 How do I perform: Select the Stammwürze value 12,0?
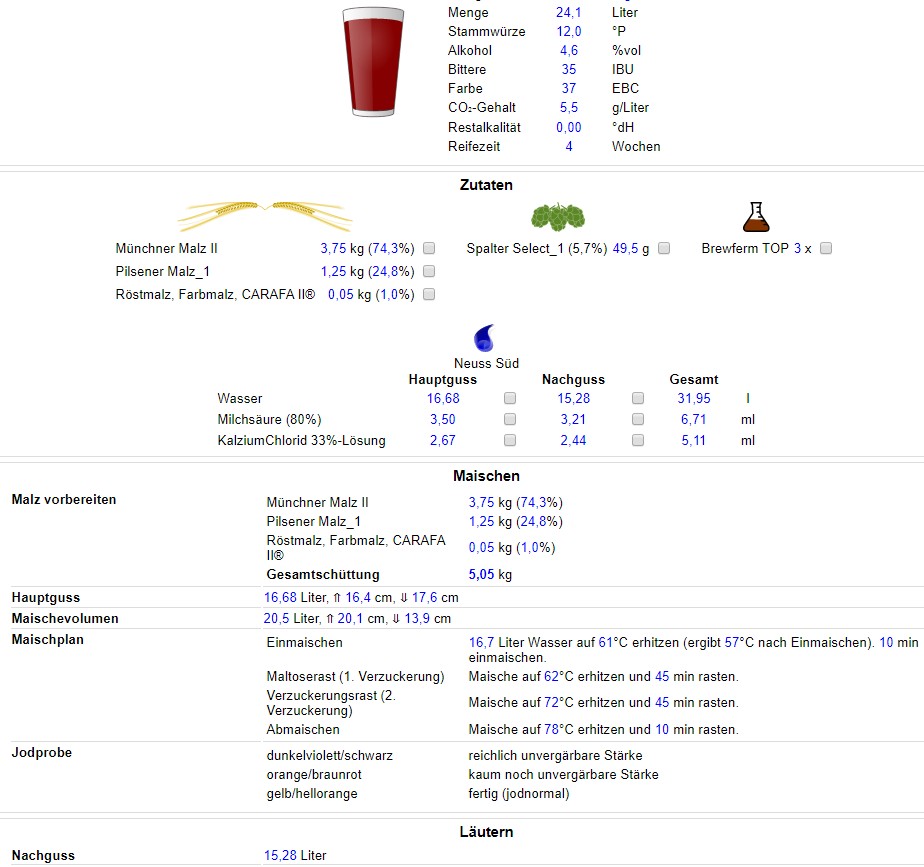[568, 32]
